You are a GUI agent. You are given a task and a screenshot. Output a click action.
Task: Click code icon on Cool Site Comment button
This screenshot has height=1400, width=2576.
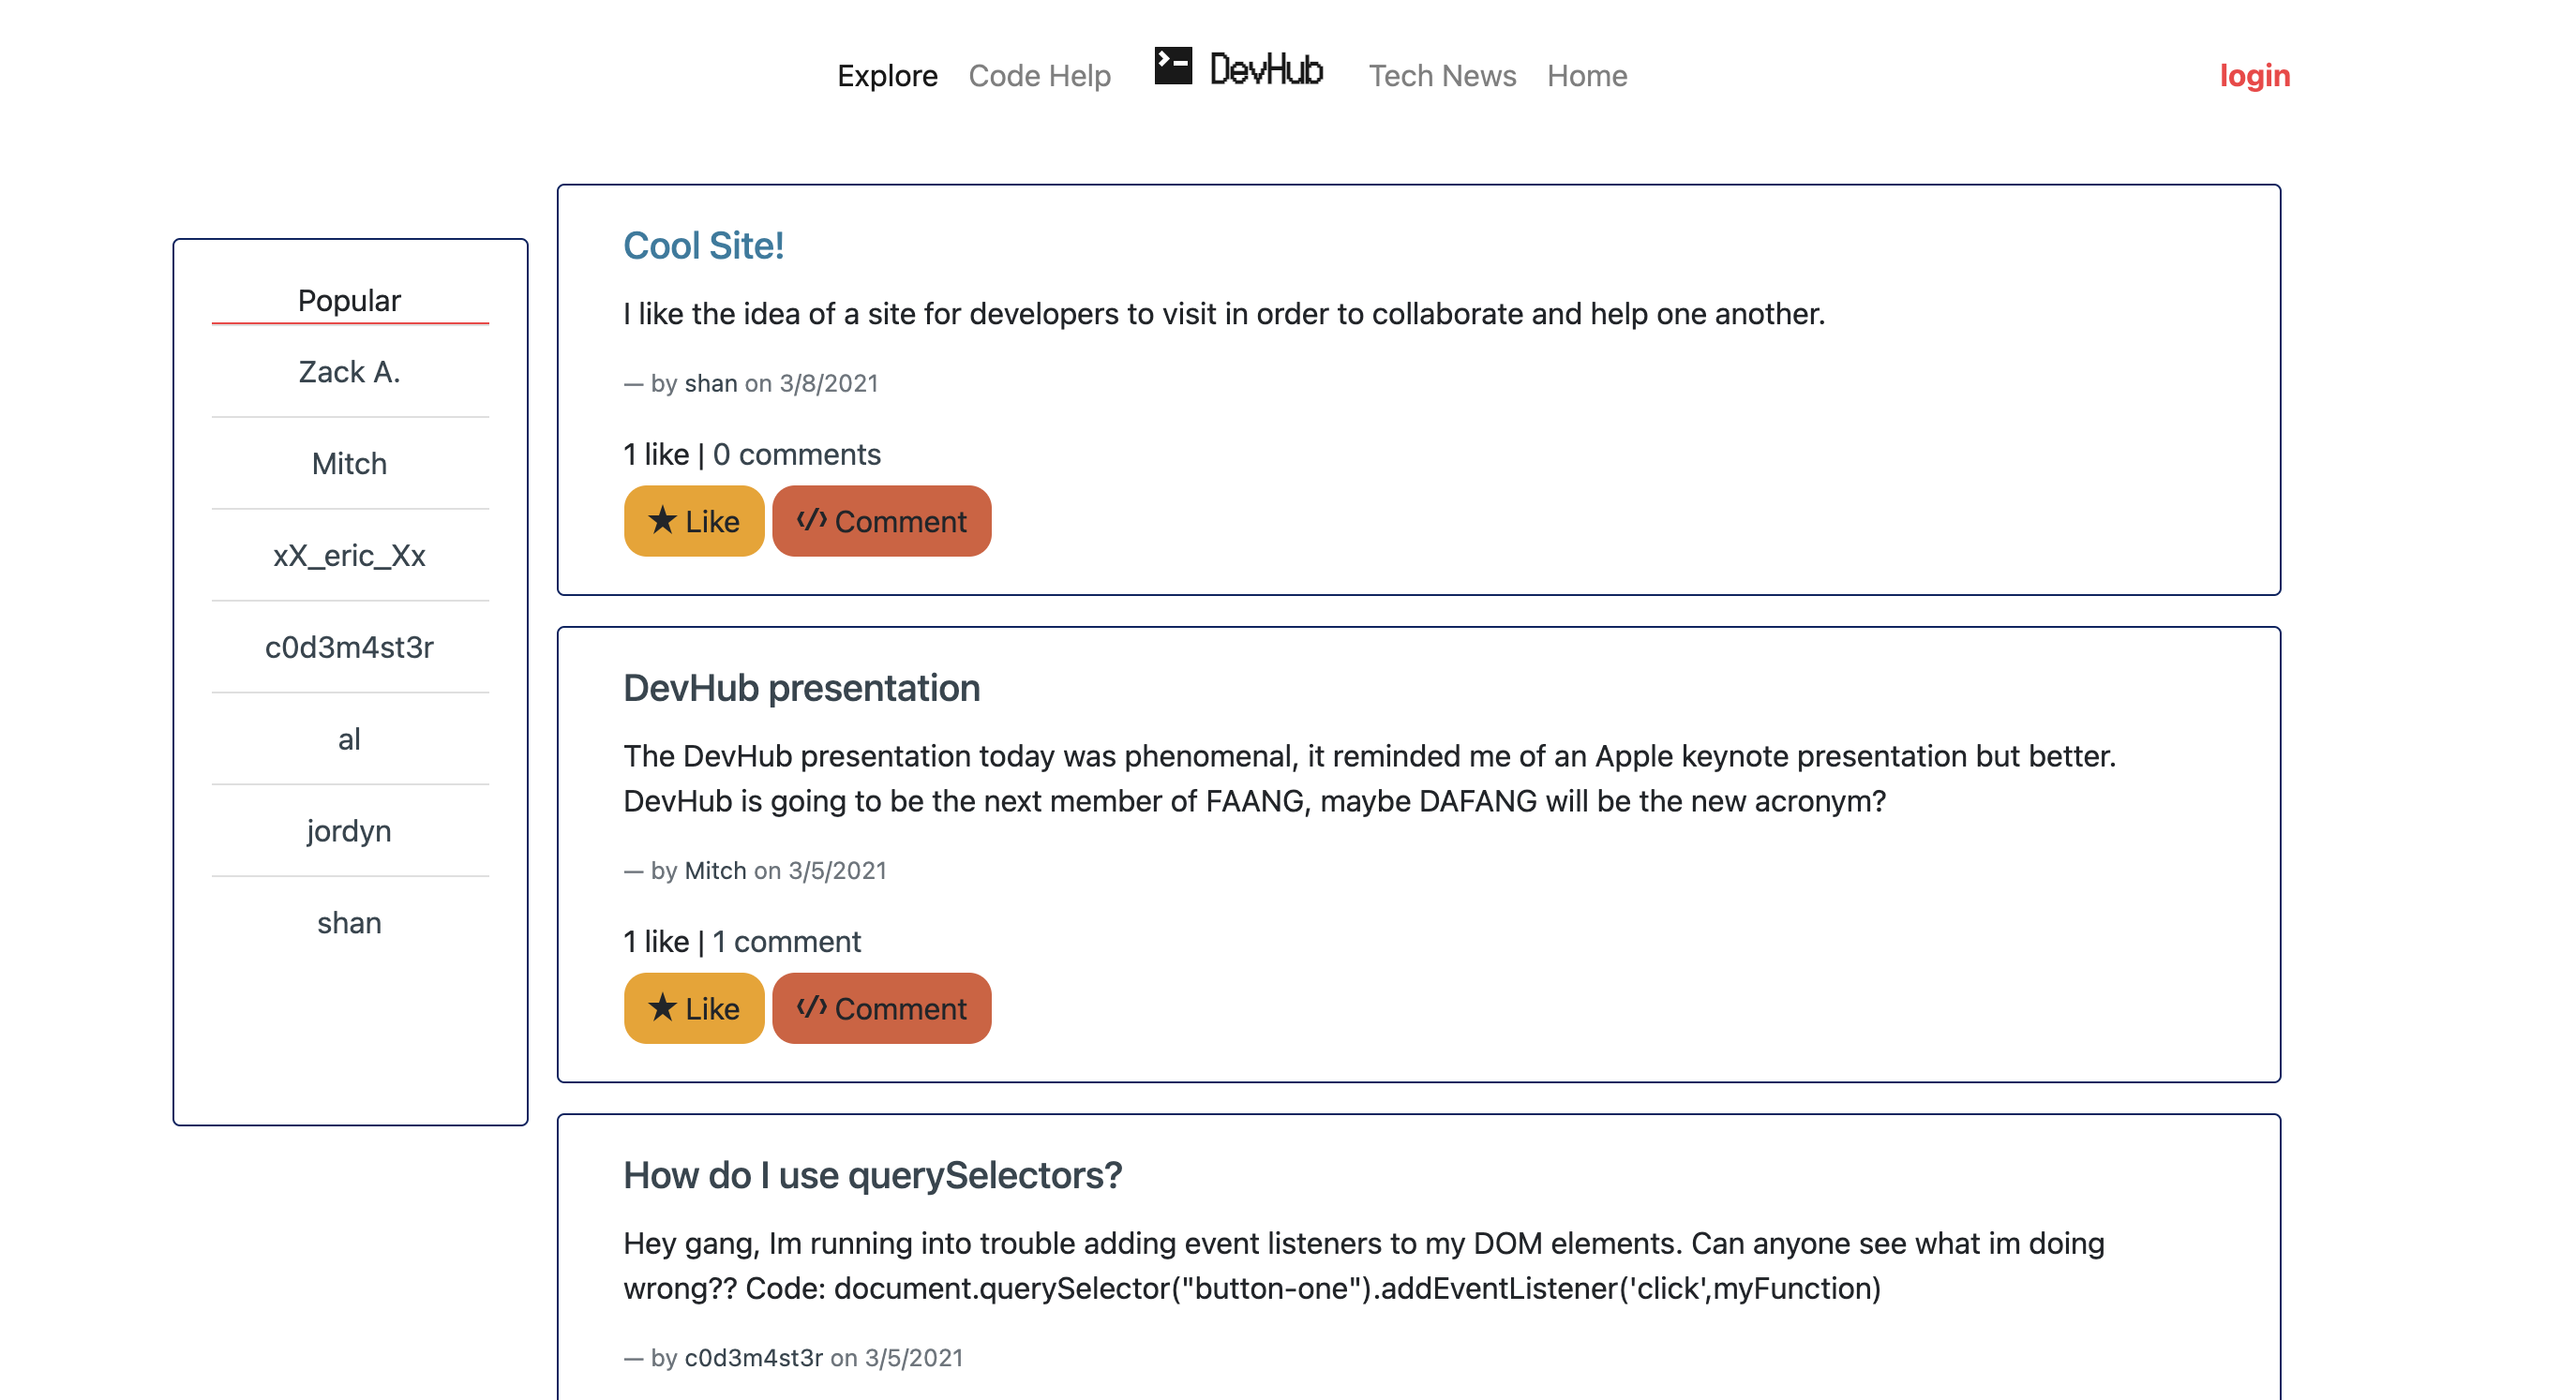tap(811, 519)
